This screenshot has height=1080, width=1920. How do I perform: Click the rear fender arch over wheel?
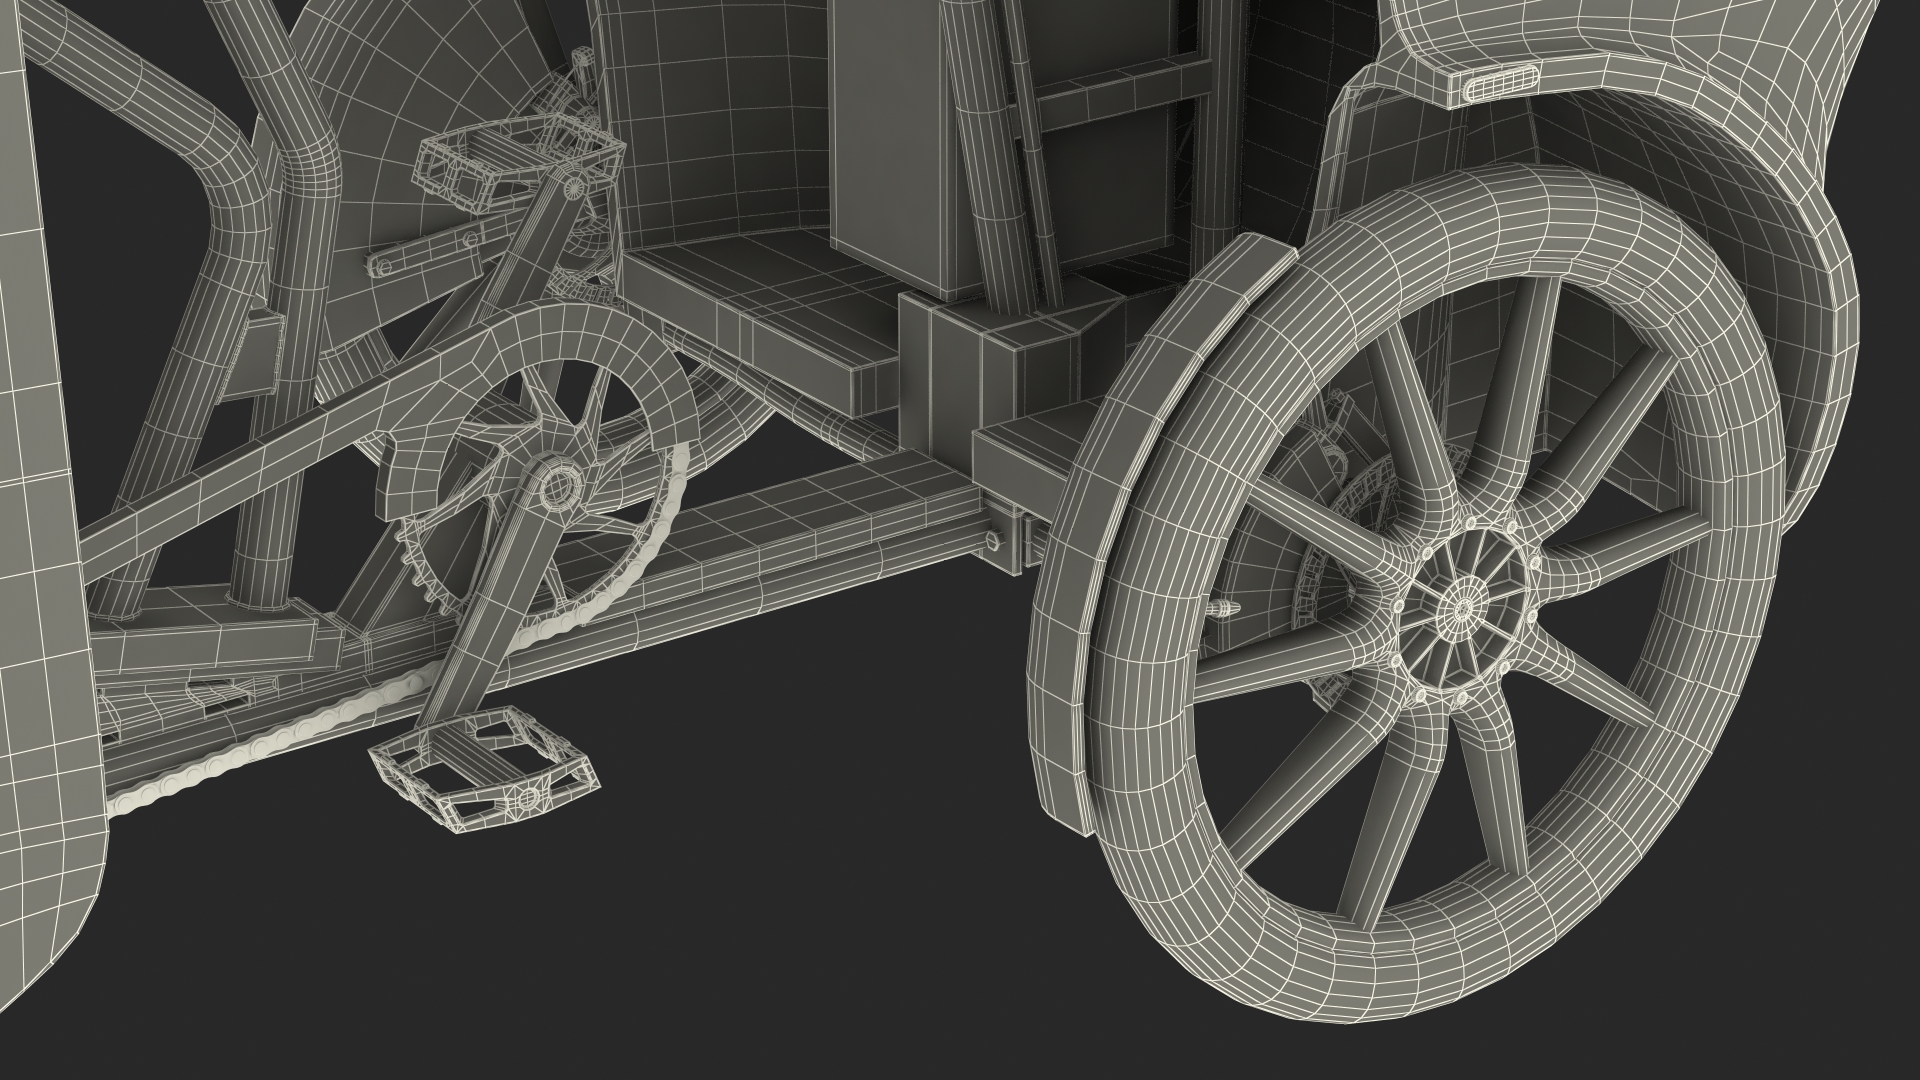[x=1790, y=250]
